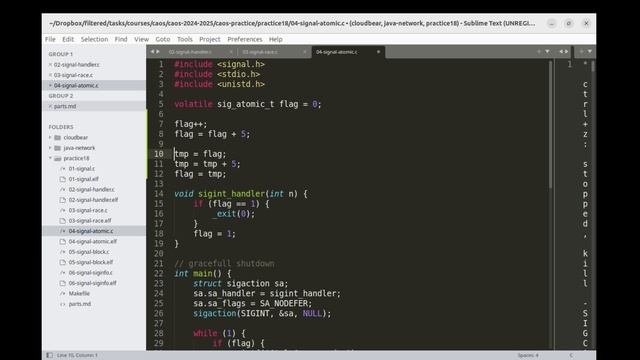The width and height of the screenshot is (640, 360).
Task: Click the file icon beside 05-signal-block.elf
Action: tap(62, 262)
